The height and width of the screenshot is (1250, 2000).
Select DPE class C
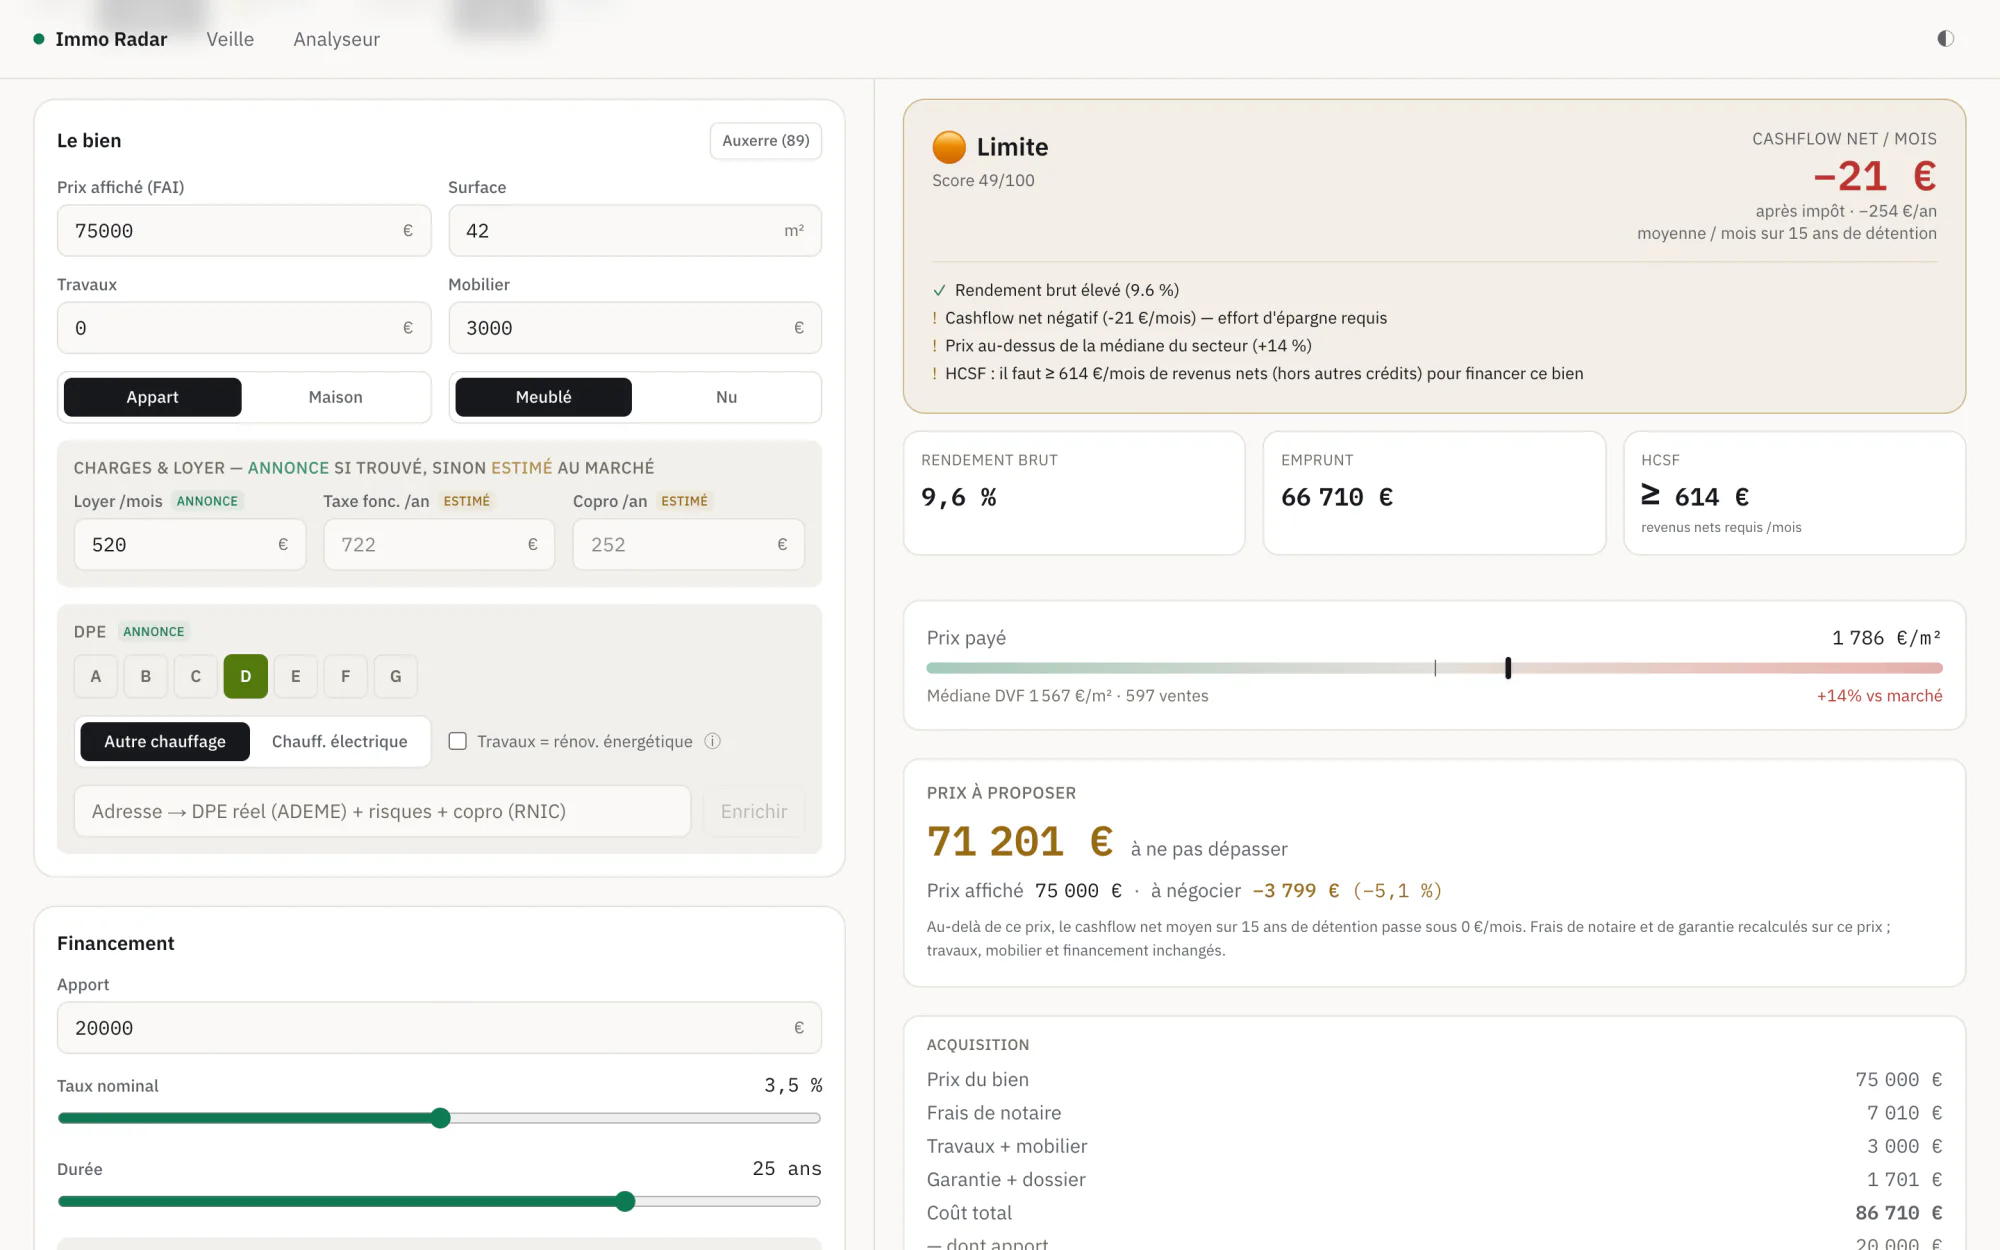click(x=196, y=676)
